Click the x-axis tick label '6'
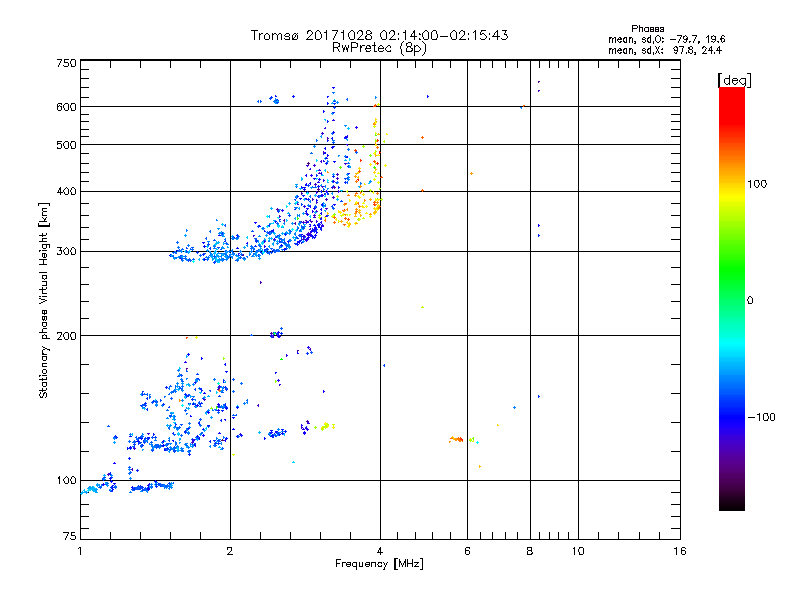 pyautogui.click(x=467, y=551)
